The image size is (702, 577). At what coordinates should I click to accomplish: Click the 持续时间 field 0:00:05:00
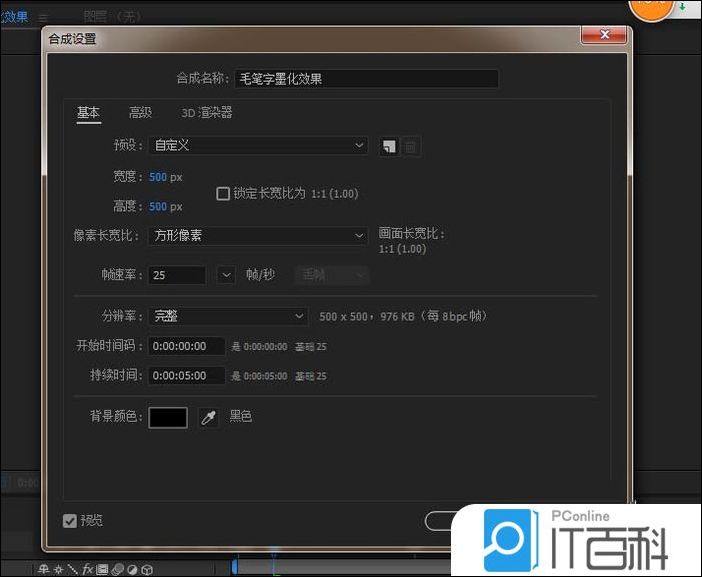[x=186, y=376]
